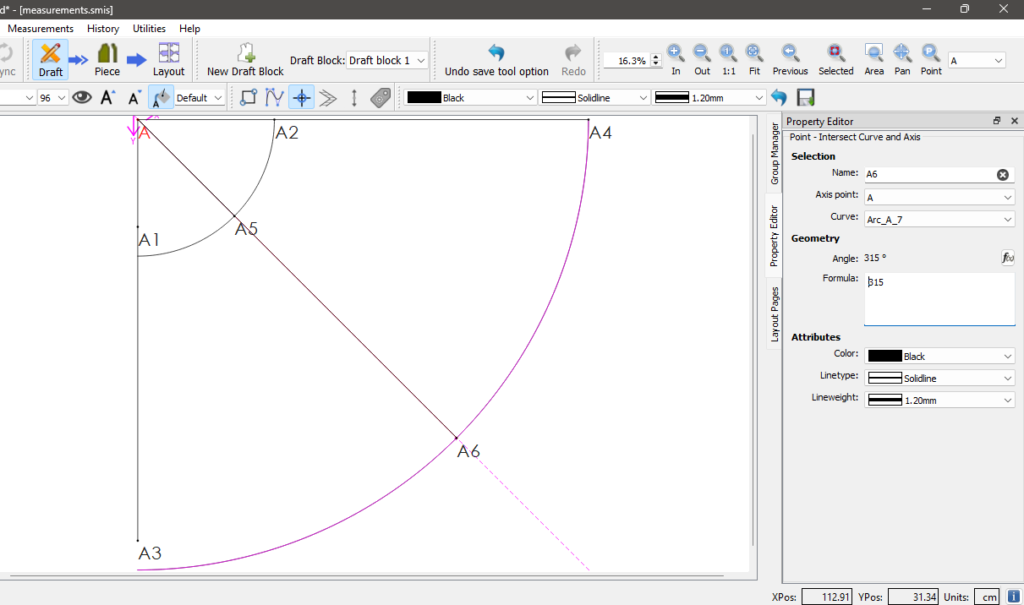Open Axis point dropdown
The height and width of the screenshot is (605, 1024).
(939, 197)
